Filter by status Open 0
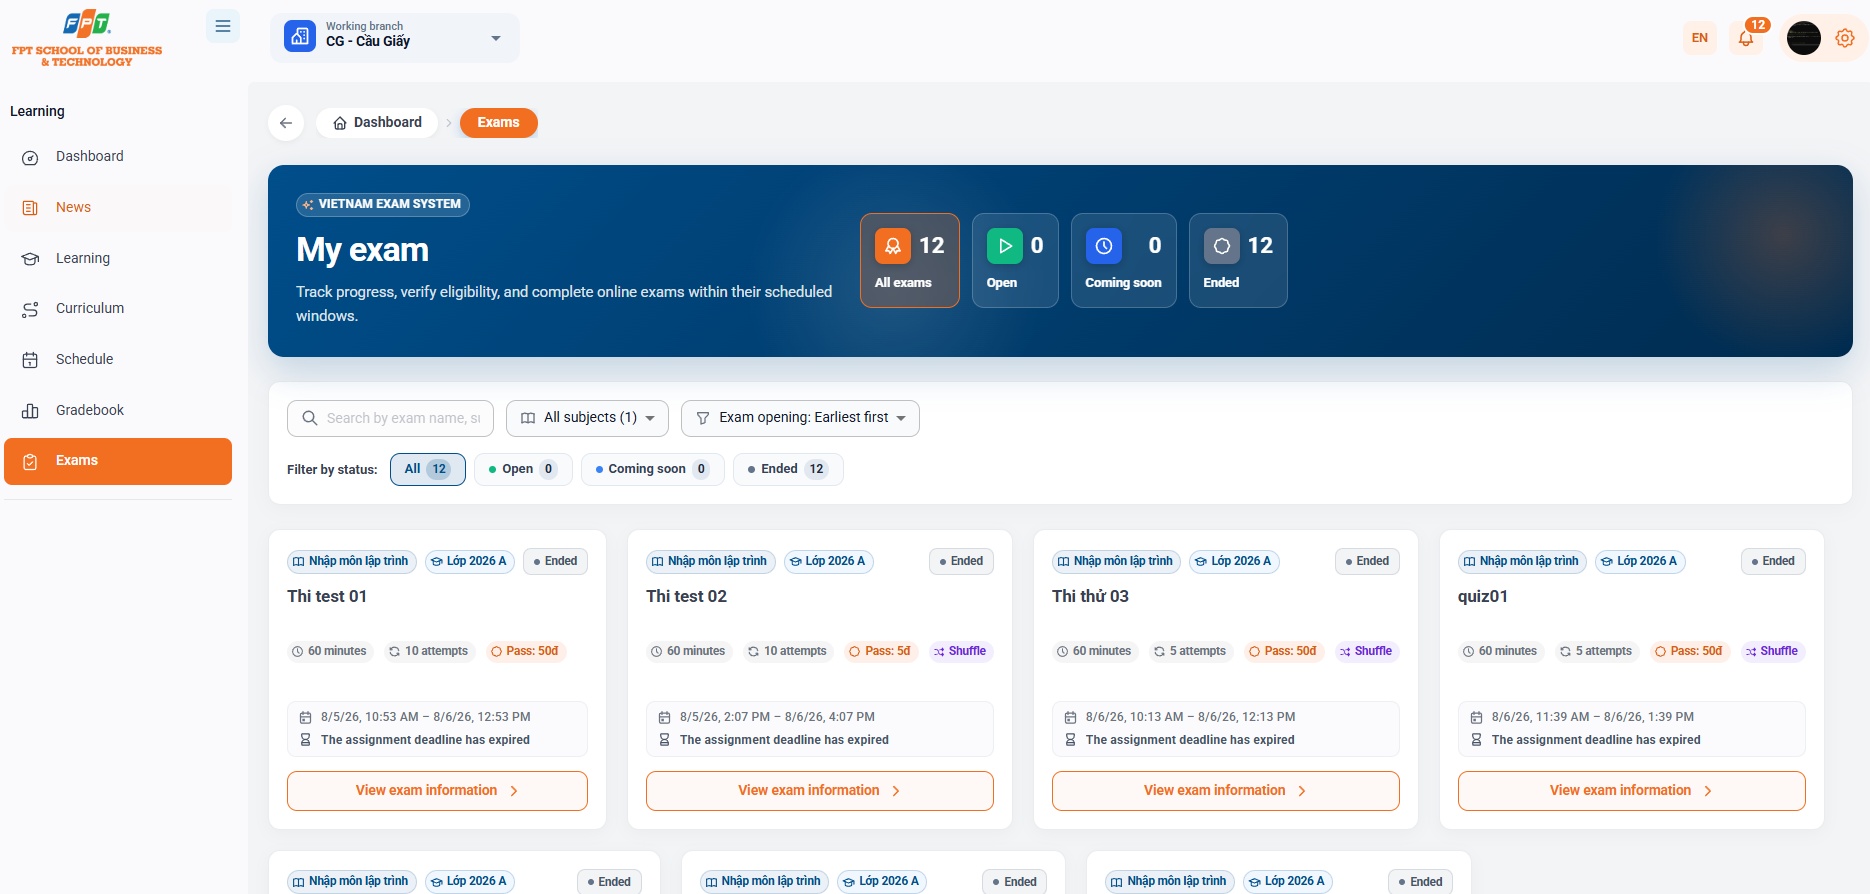This screenshot has width=1870, height=894. click(x=523, y=469)
